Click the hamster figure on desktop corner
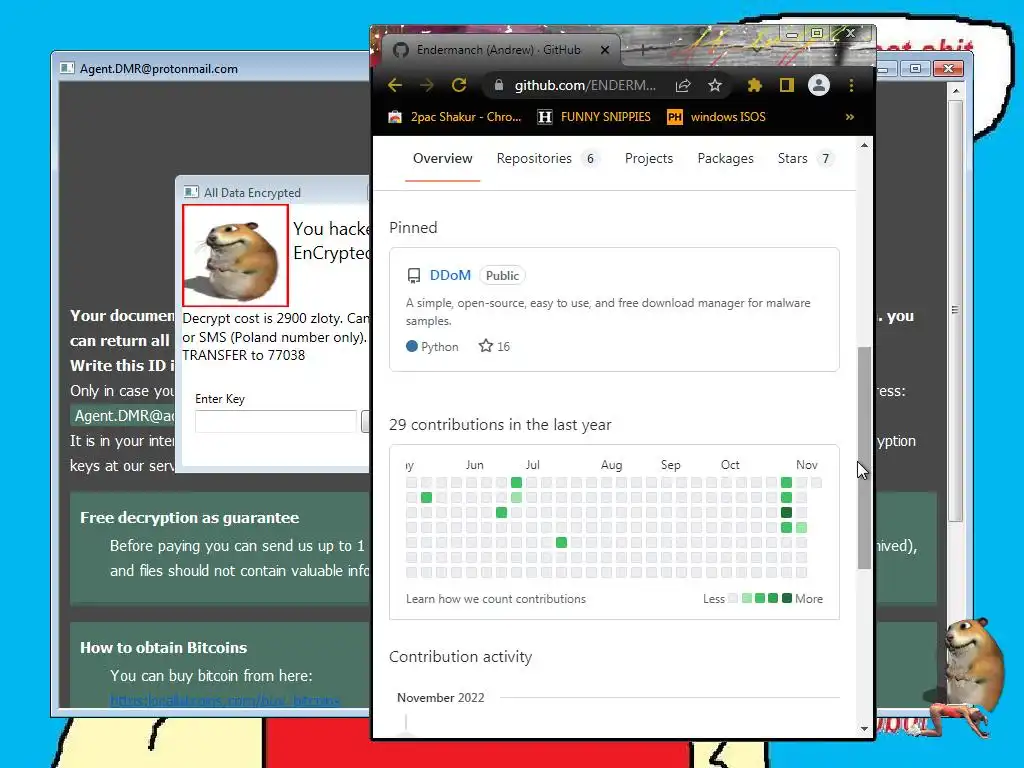Viewport: 1024px width, 768px height. (x=975, y=666)
